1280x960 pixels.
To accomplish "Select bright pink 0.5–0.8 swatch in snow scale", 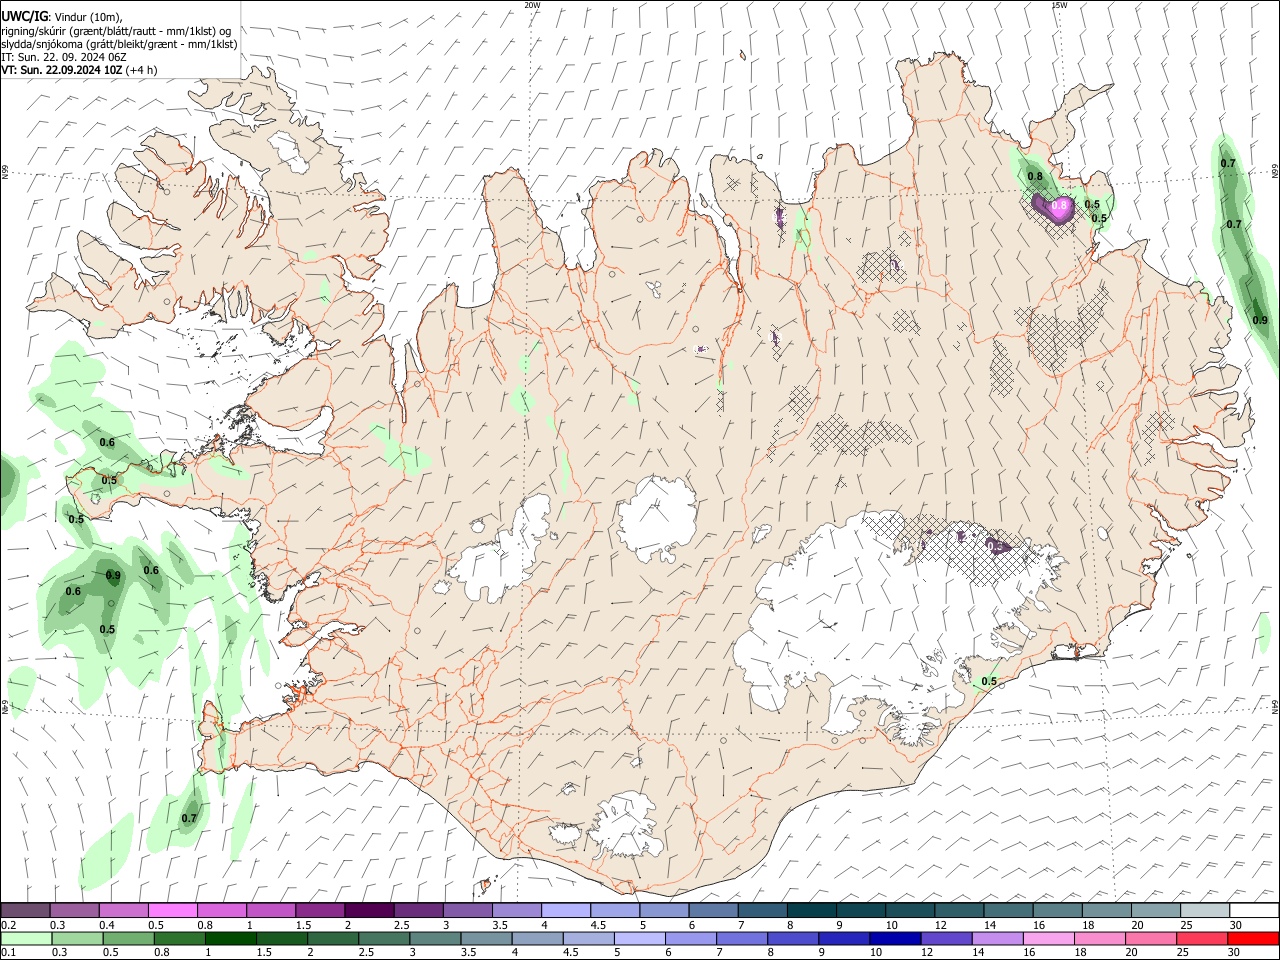I will click(x=172, y=911).
